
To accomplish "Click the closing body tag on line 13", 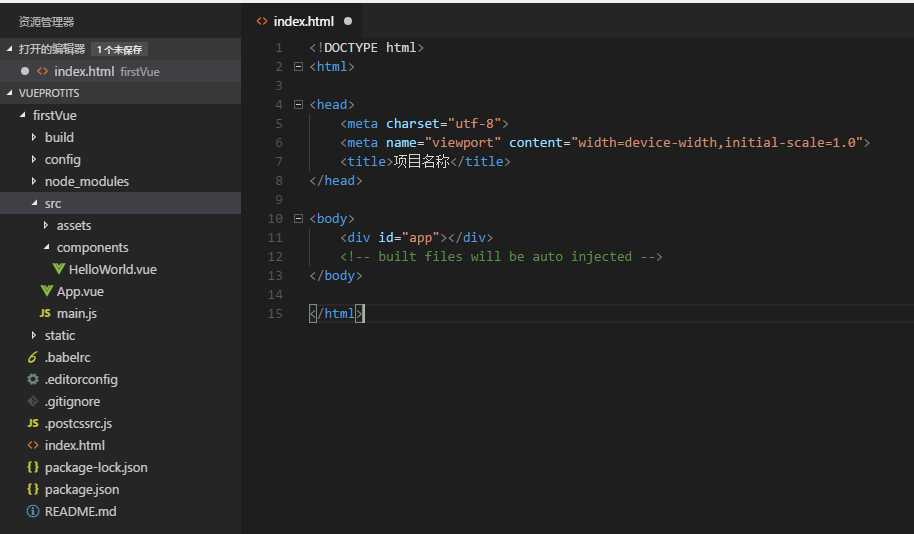I will (x=336, y=275).
